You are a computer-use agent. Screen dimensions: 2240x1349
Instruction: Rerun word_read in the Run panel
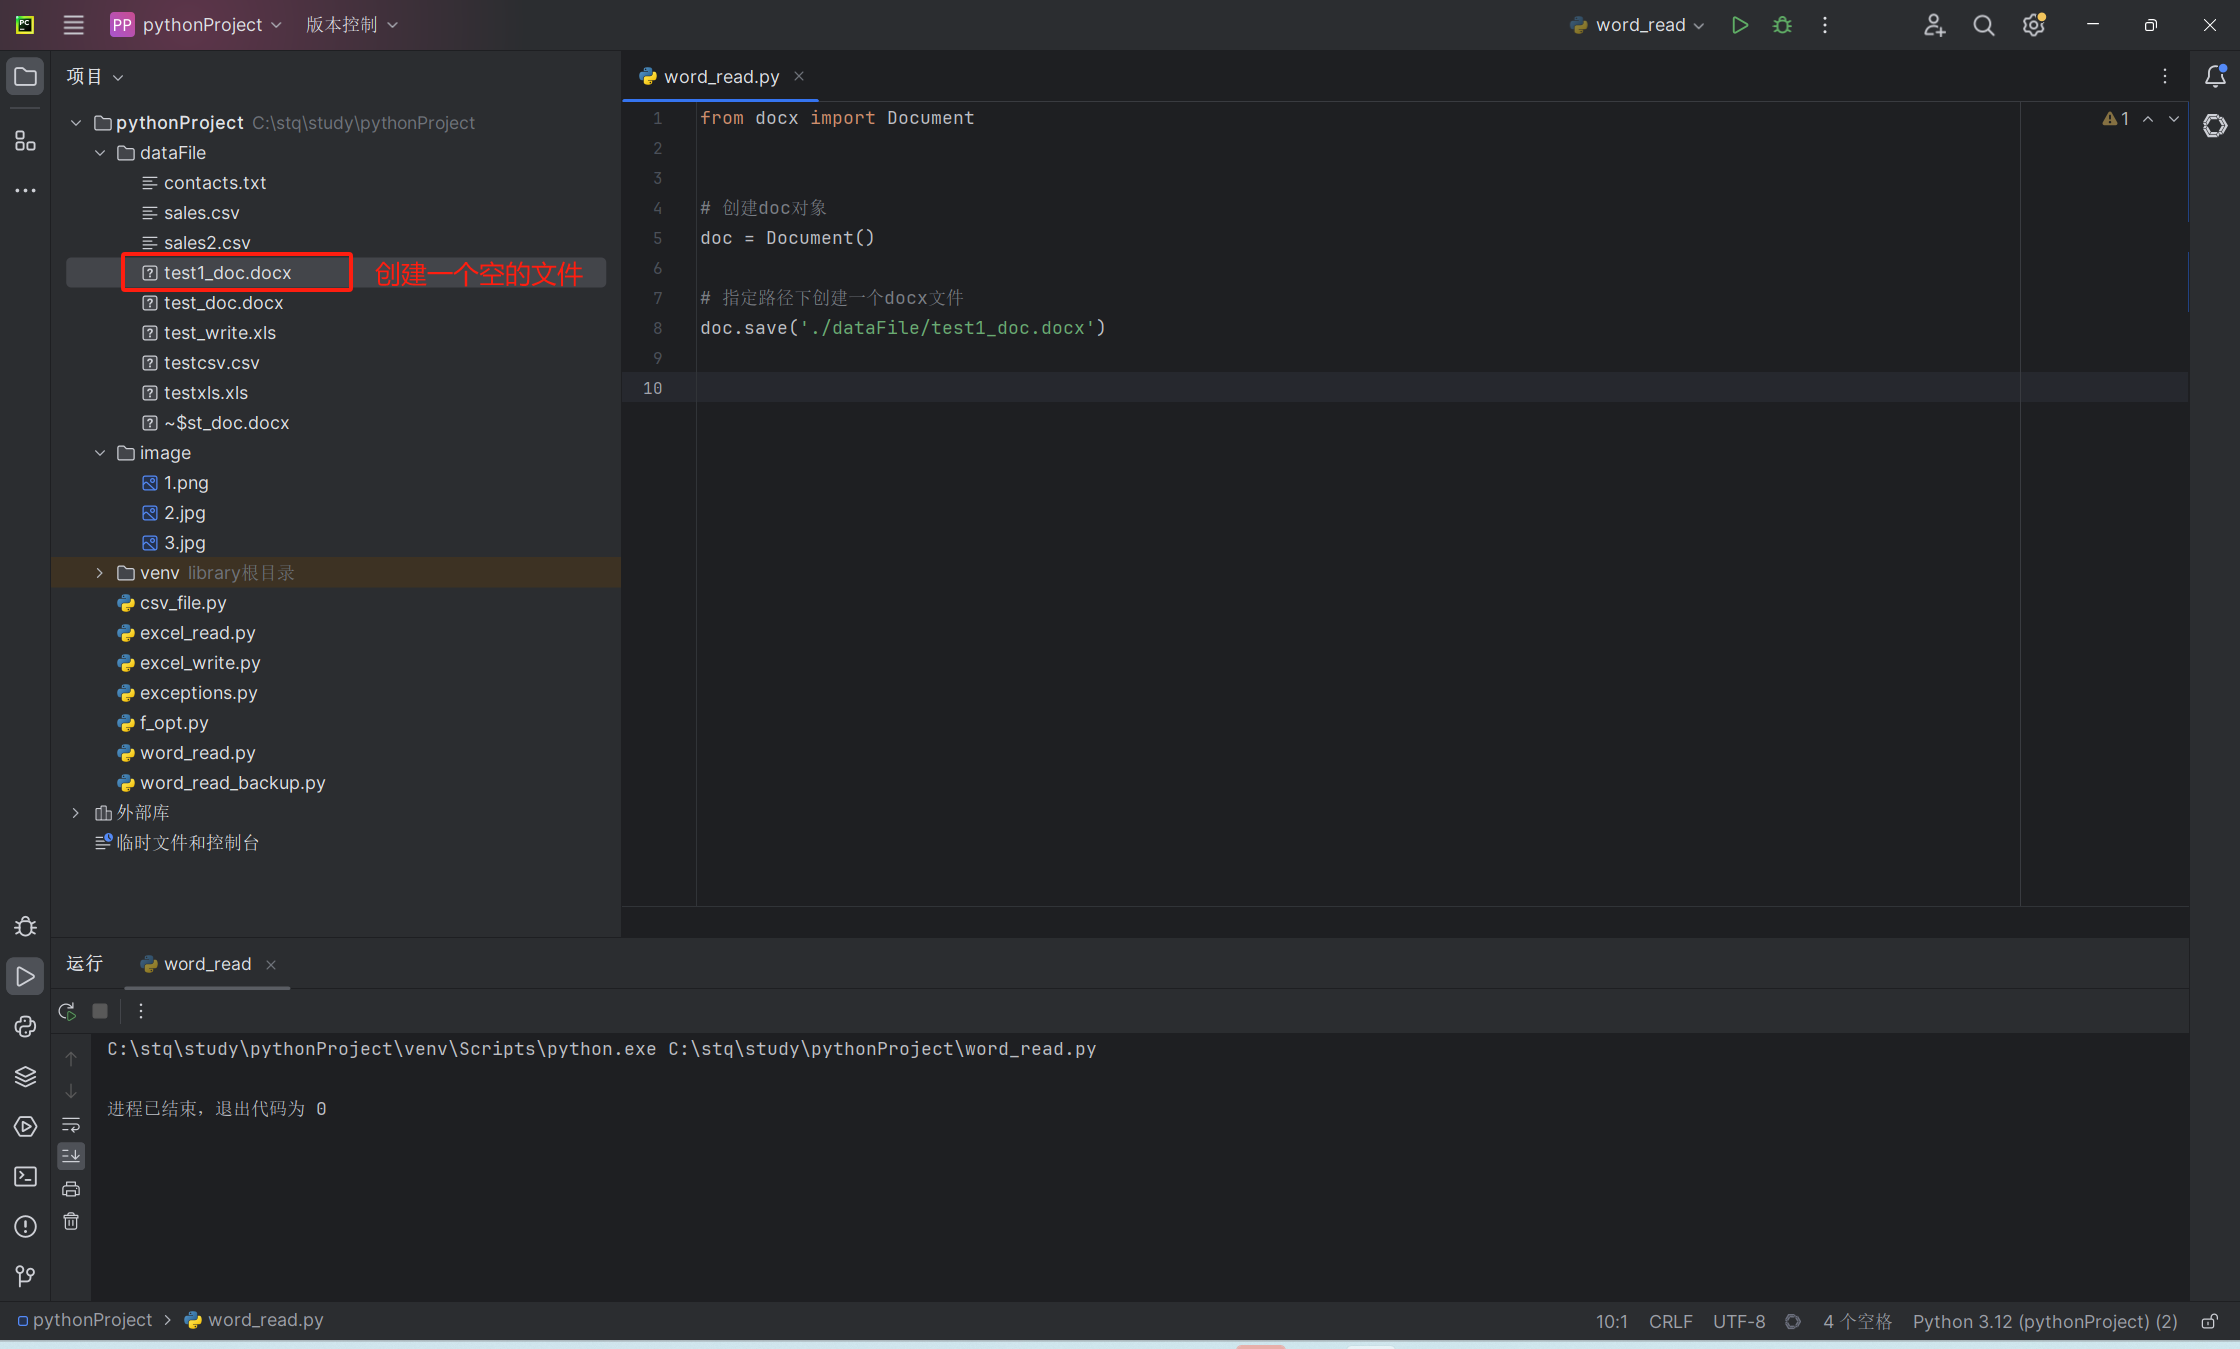pyautogui.click(x=67, y=1011)
